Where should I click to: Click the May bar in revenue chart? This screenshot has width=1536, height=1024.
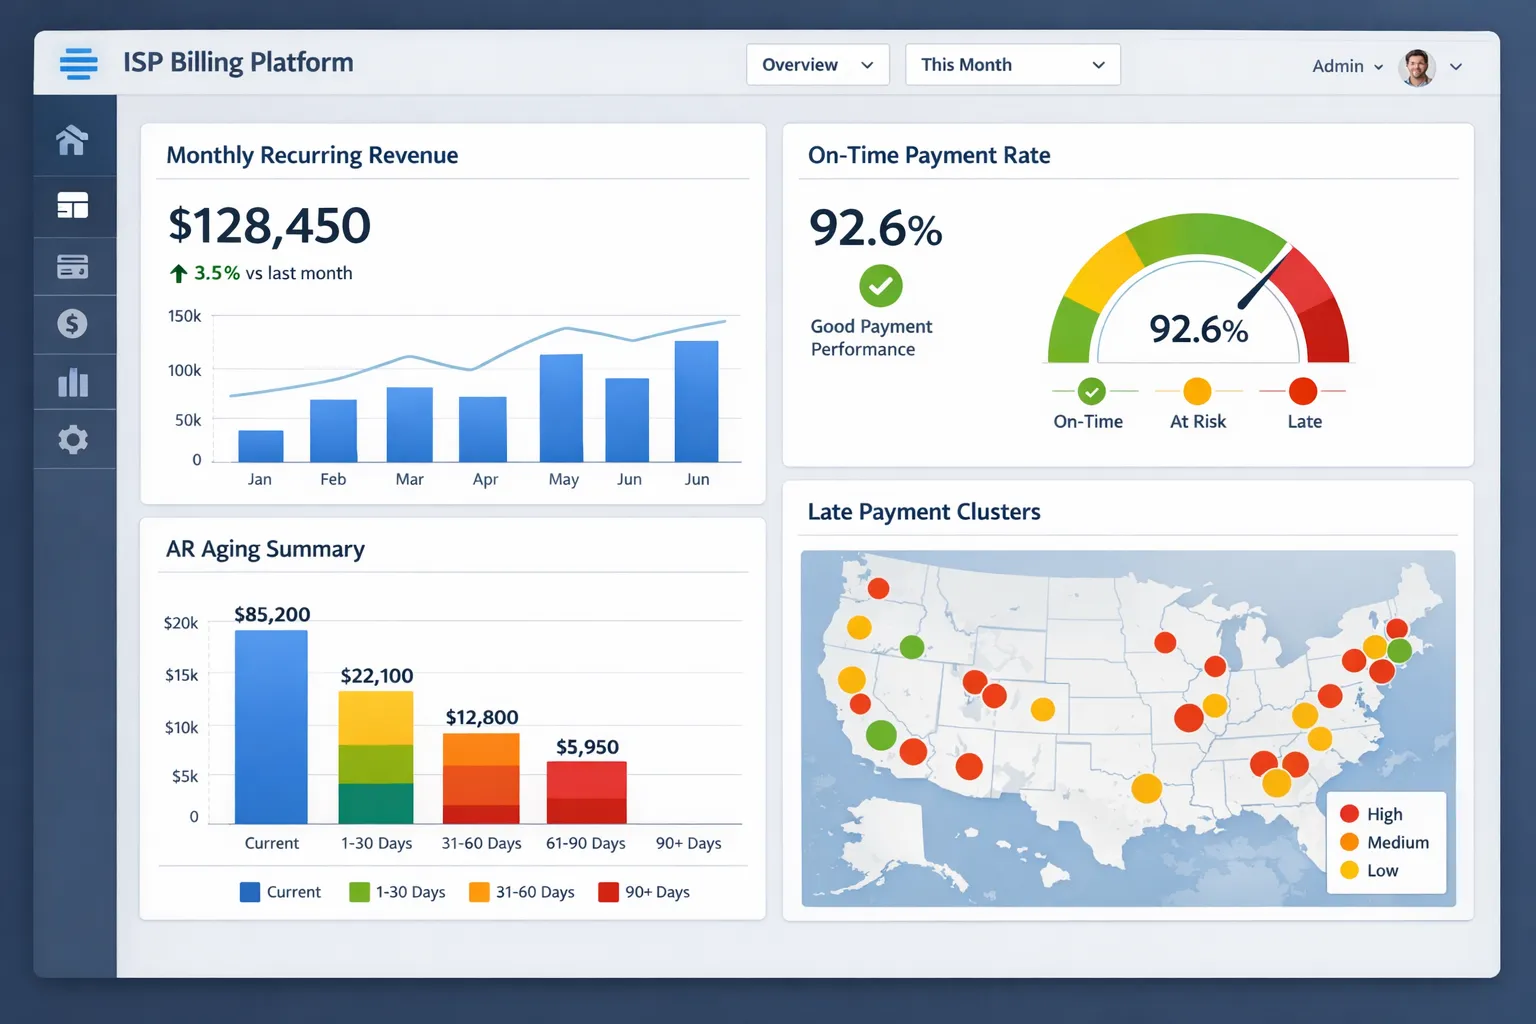coord(561,408)
